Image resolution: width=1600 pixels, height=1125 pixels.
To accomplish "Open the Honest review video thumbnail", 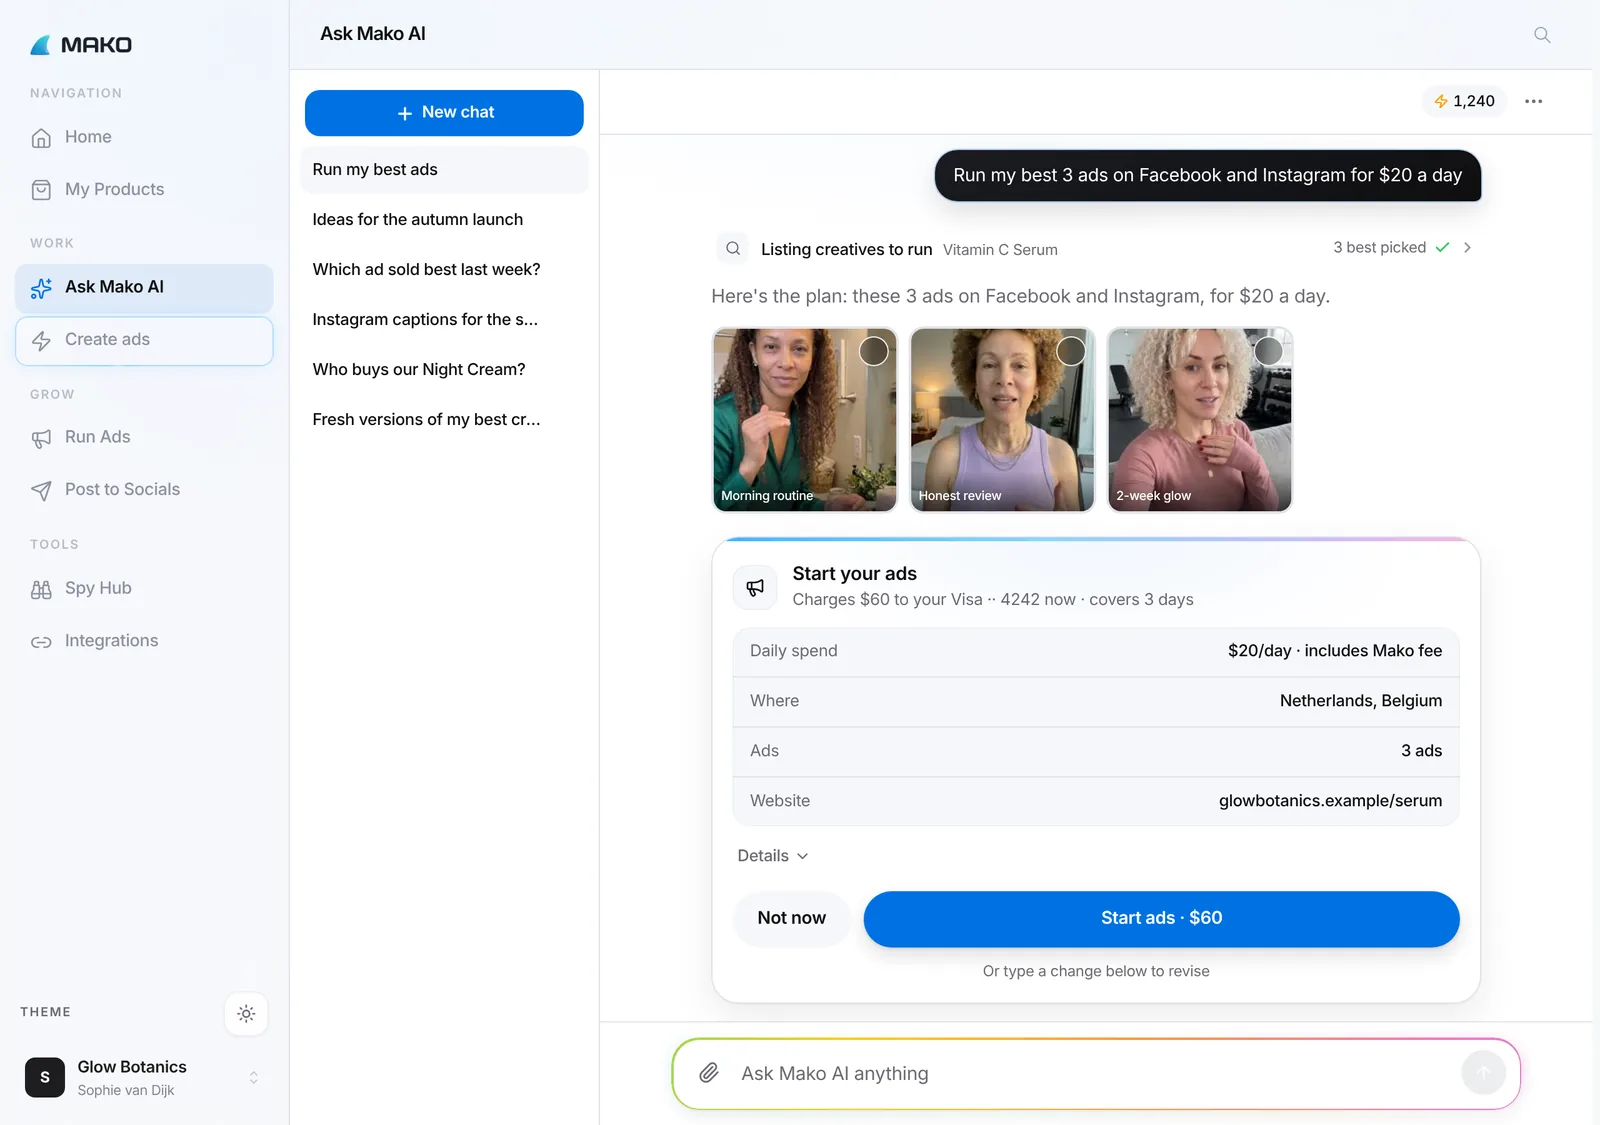I will [1002, 420].
